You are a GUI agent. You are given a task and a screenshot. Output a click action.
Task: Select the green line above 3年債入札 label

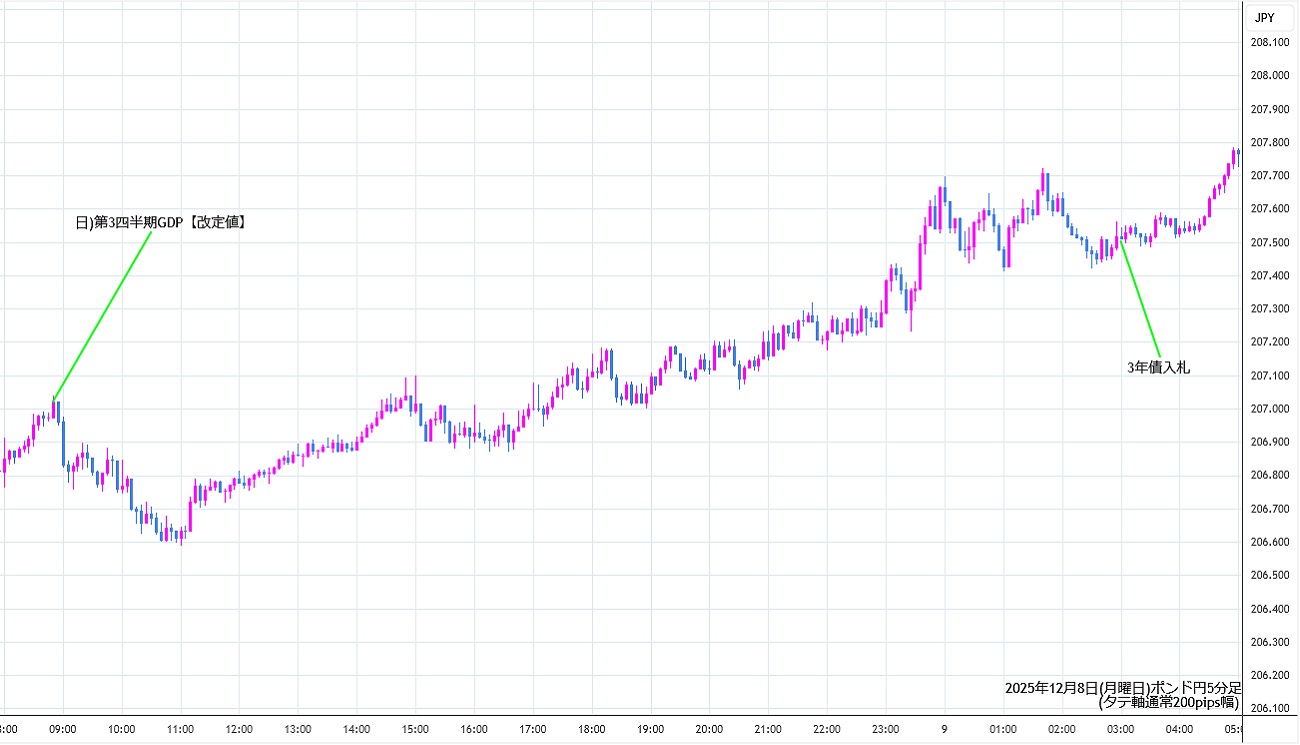(1138, 298)
